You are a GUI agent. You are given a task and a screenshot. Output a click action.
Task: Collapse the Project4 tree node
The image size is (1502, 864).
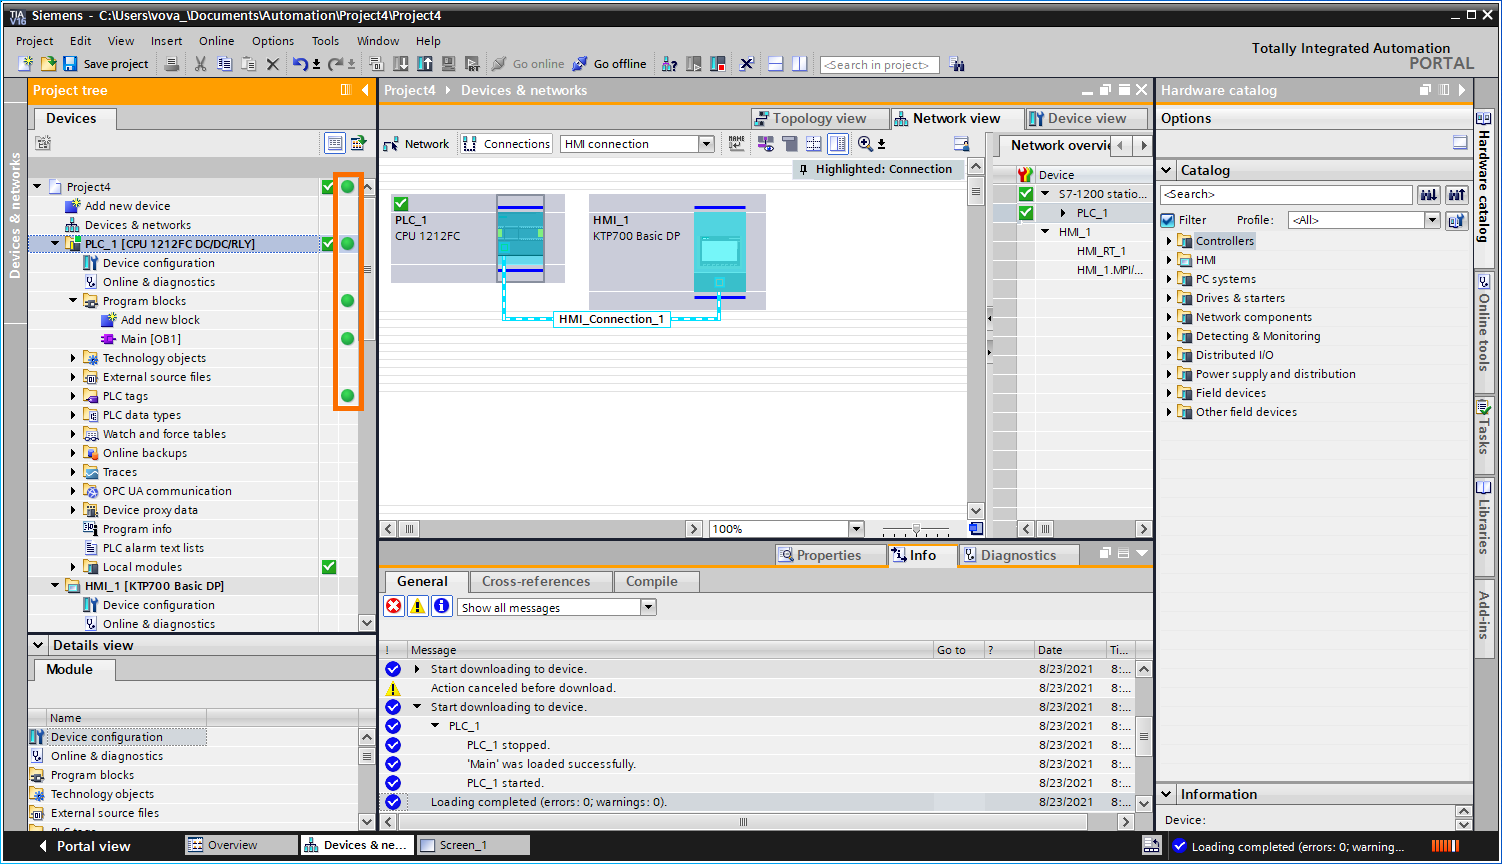click(x=38, y=187)
